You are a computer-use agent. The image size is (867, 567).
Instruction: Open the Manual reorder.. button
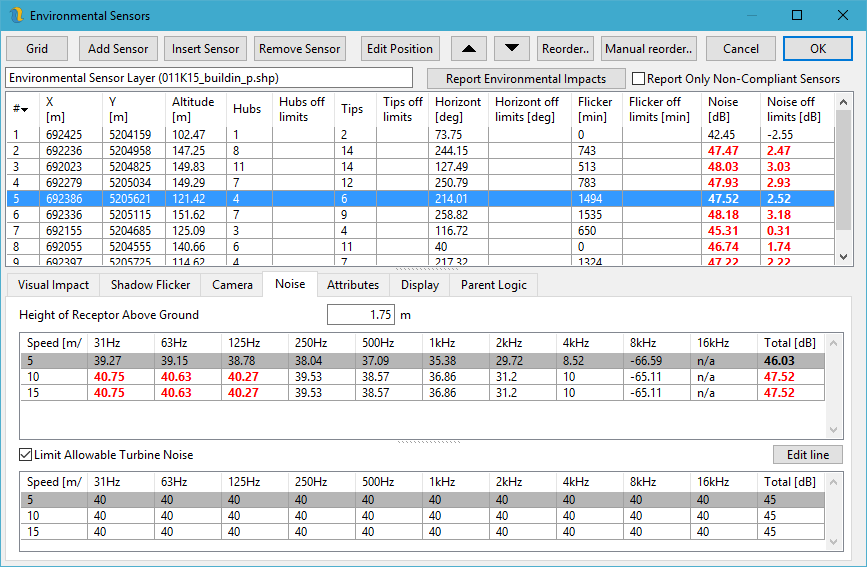(649, 48)
